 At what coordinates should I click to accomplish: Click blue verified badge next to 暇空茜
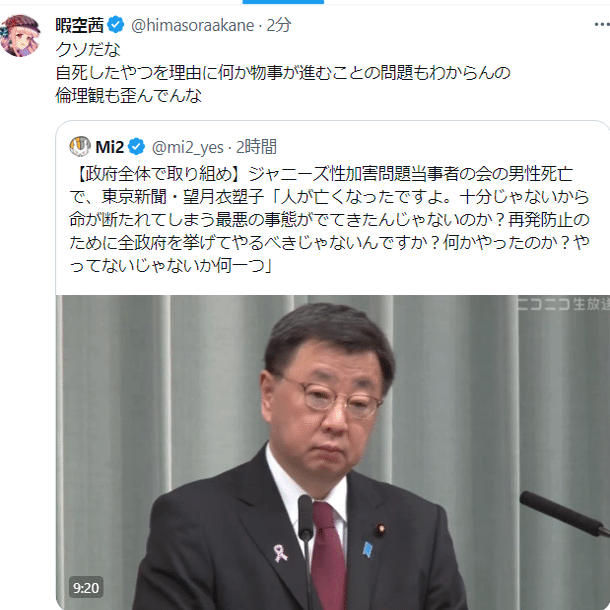point(116,25)
